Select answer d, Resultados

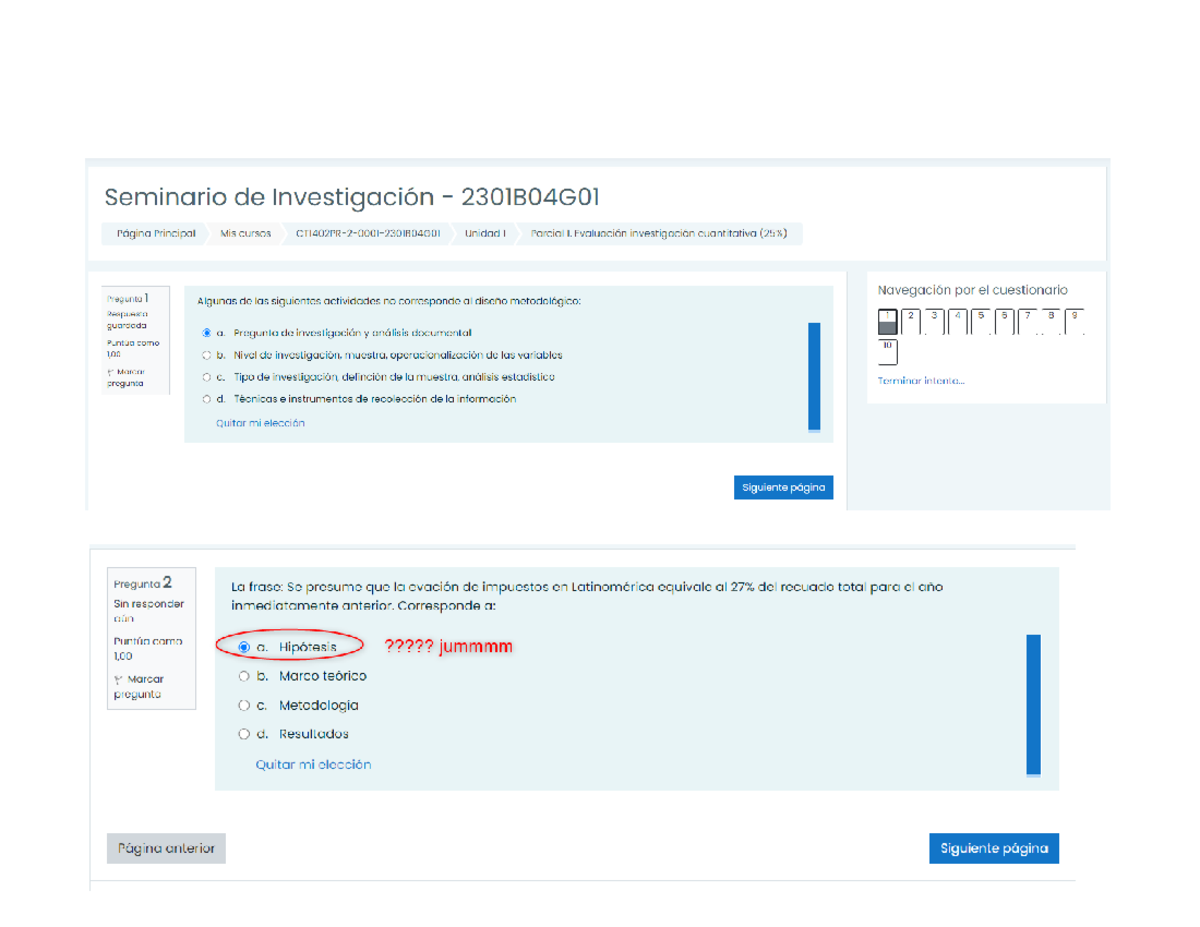pos(244,734)
